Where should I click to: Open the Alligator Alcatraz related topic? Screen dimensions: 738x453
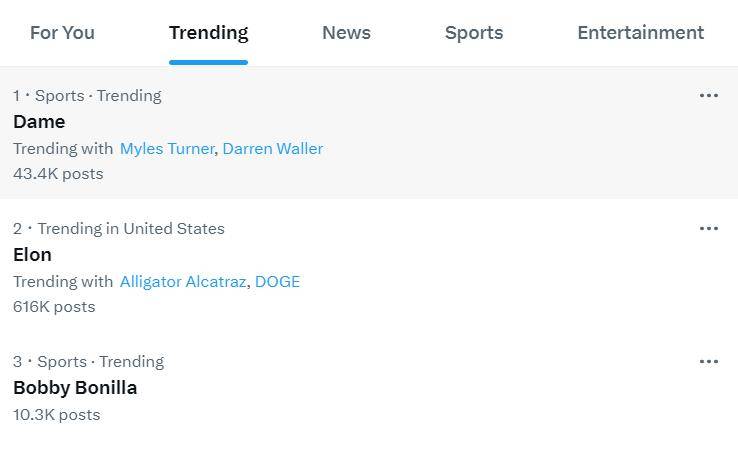[x=182, y=282]
